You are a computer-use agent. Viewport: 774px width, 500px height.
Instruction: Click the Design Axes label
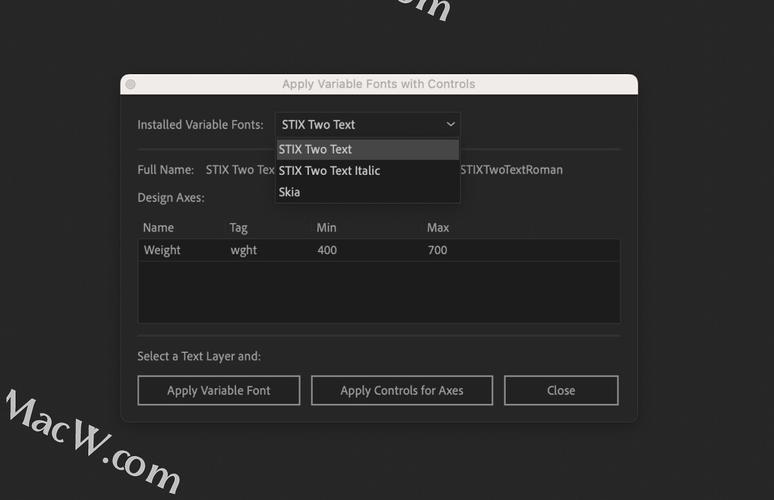pos(171,198)
